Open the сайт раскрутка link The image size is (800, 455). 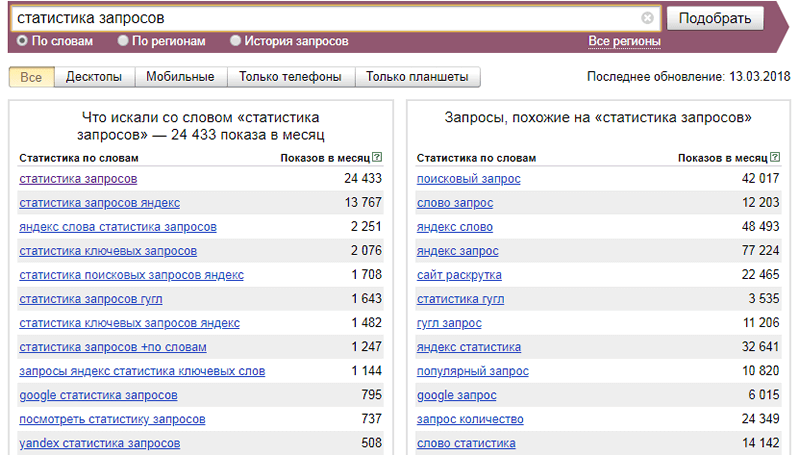(x=459, y=275)
